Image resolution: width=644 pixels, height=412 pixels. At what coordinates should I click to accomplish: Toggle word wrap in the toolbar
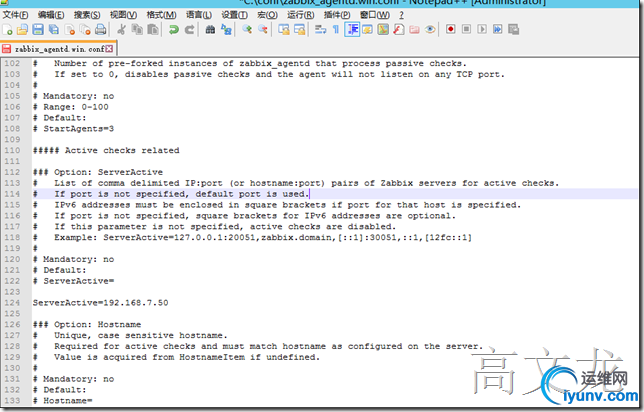click(320, 30)
